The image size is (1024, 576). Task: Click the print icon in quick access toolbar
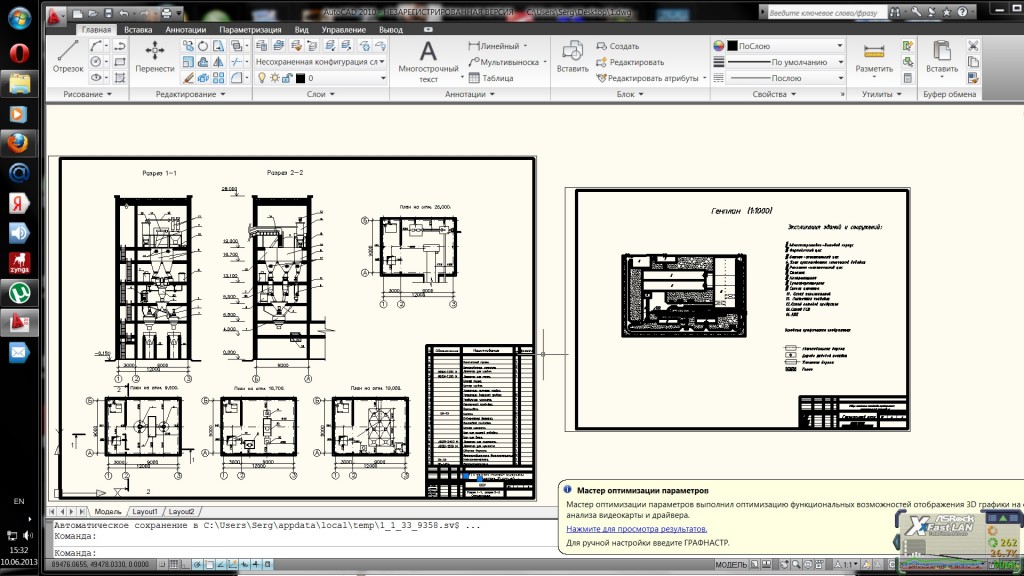166,13
